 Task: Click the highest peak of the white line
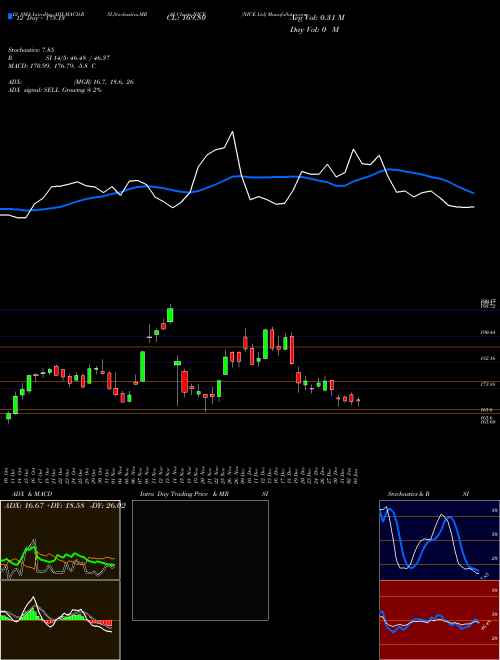(232, 132)
